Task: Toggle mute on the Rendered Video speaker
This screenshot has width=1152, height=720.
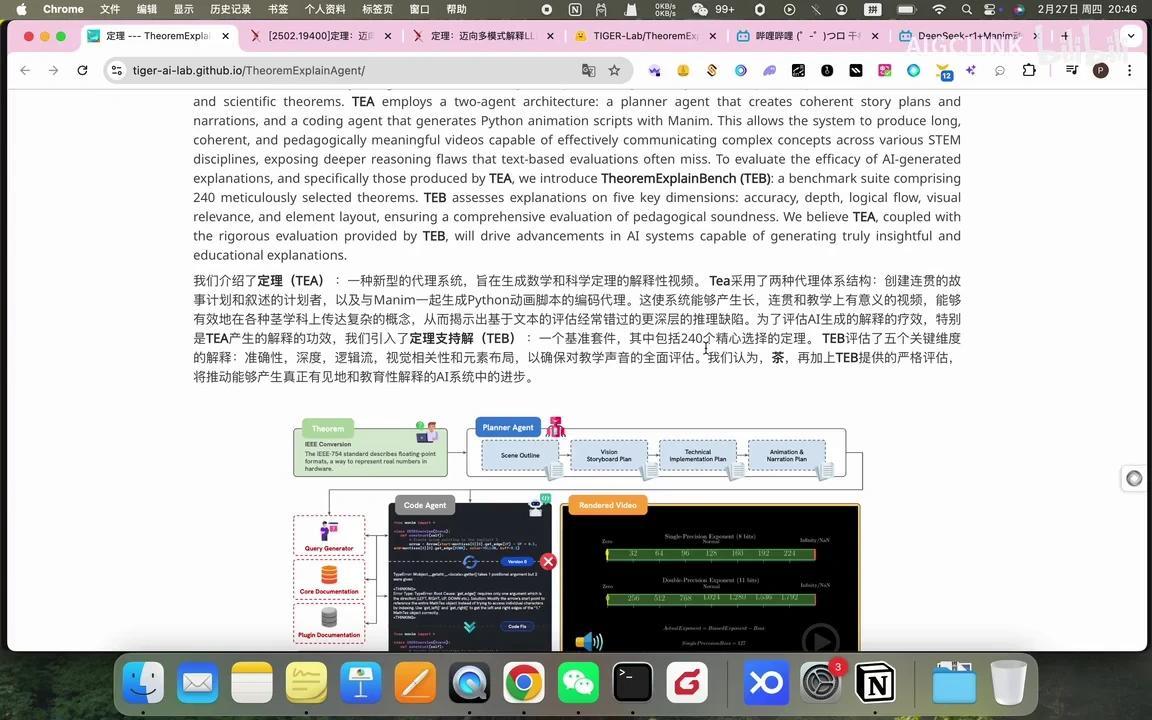Action: click(589, 641)
